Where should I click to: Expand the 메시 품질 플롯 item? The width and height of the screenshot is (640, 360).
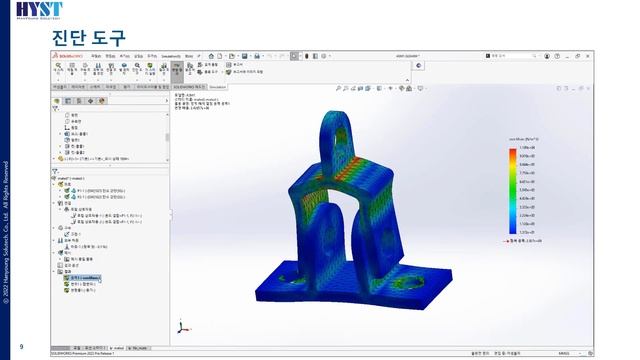tap(60, 259)
